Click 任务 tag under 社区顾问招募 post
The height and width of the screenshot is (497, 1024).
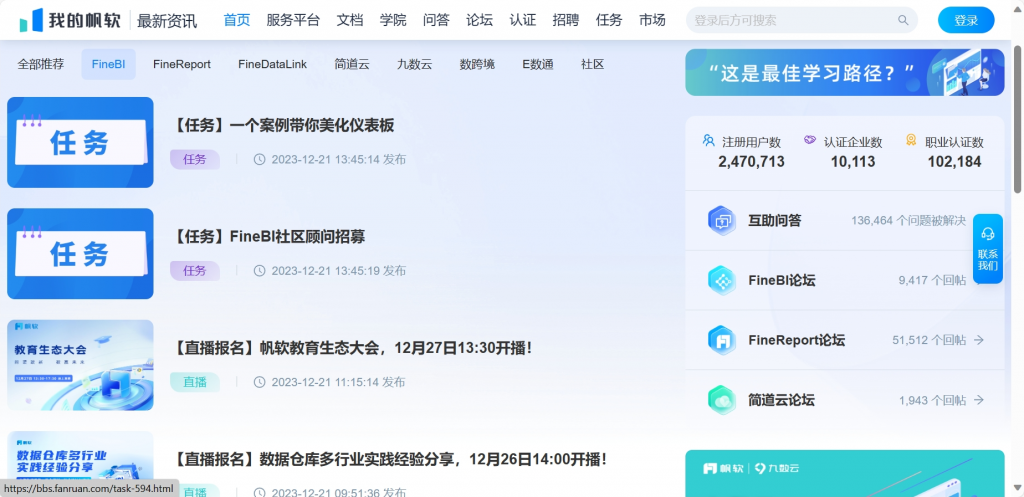pos(195,270)
